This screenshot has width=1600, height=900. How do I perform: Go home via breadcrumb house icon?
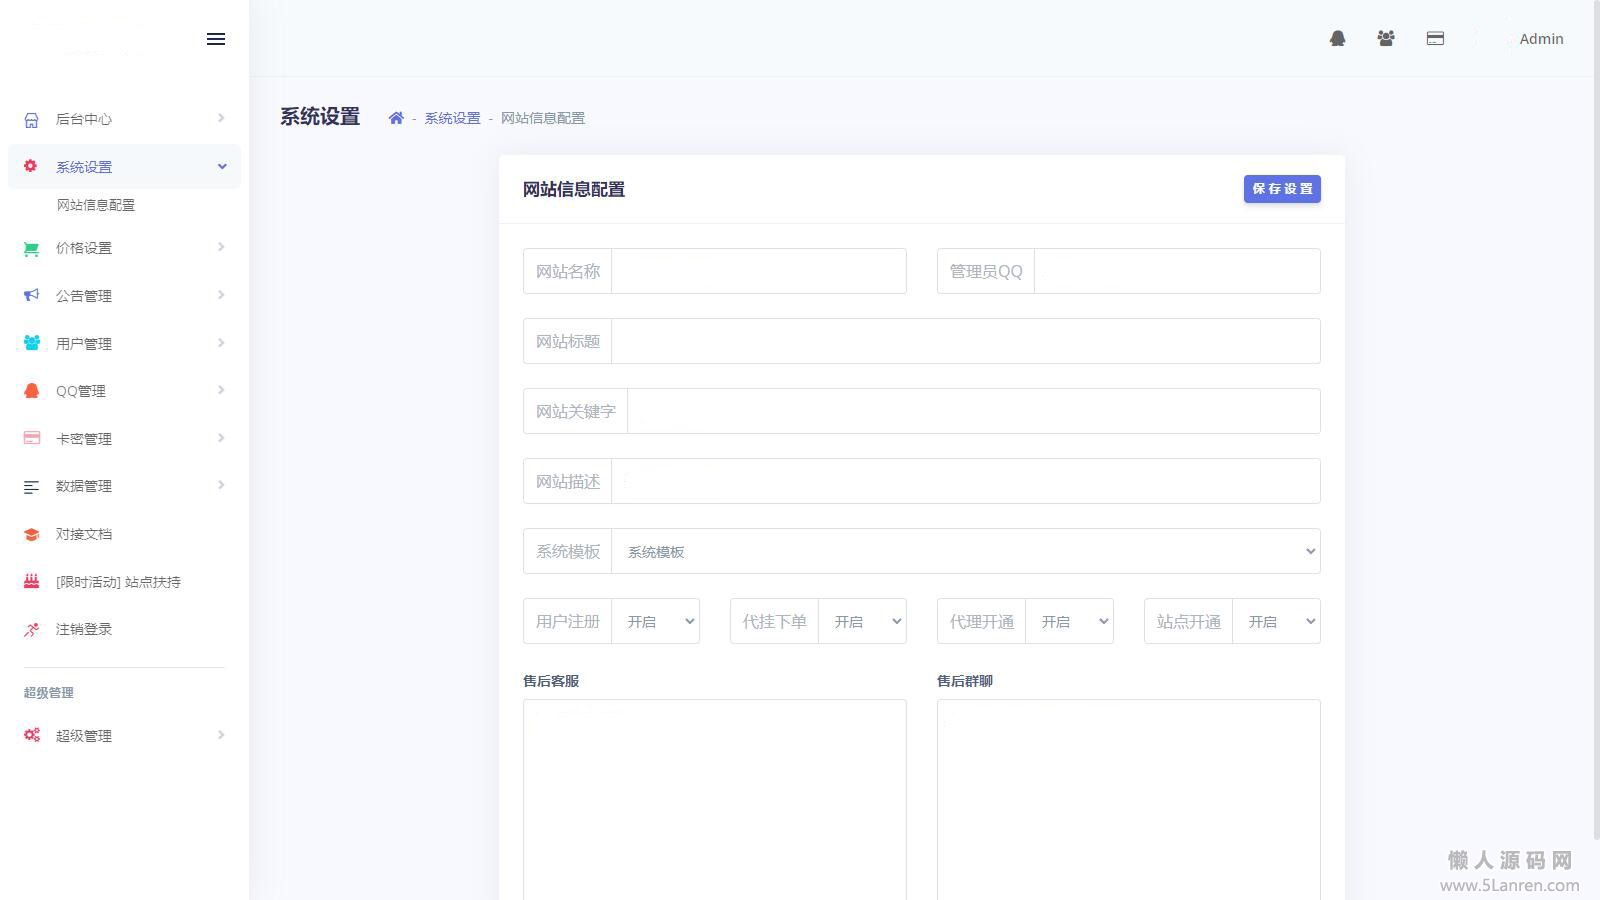396,118
